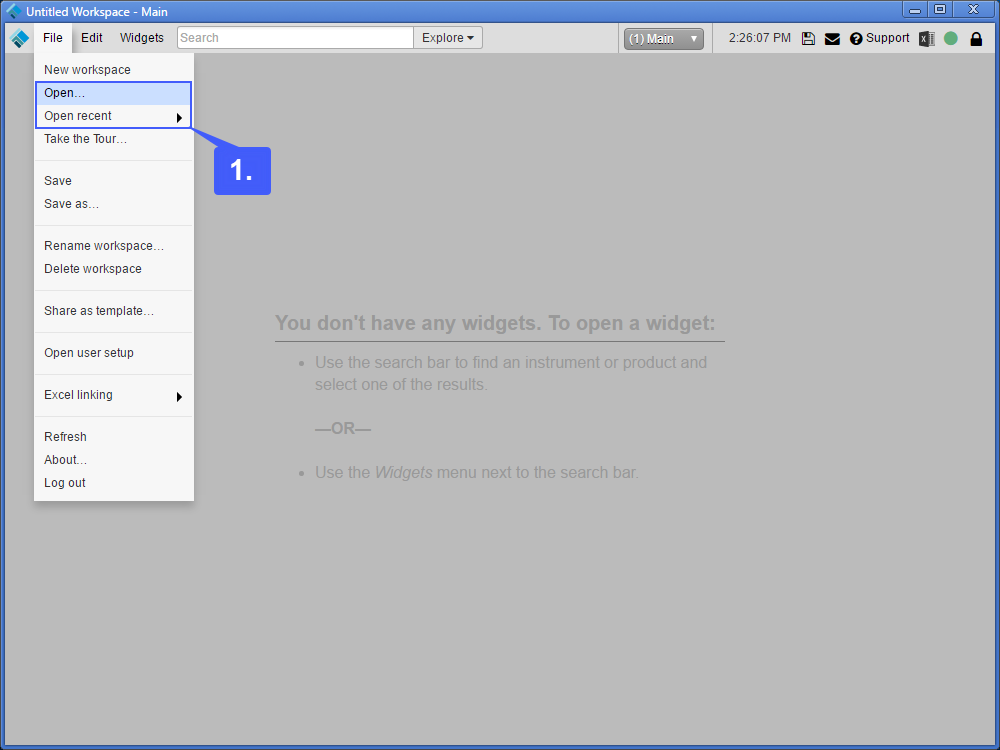Select New workspace from the File menu
This screenshot has width=1000, height=750.
tap(114, 70)
